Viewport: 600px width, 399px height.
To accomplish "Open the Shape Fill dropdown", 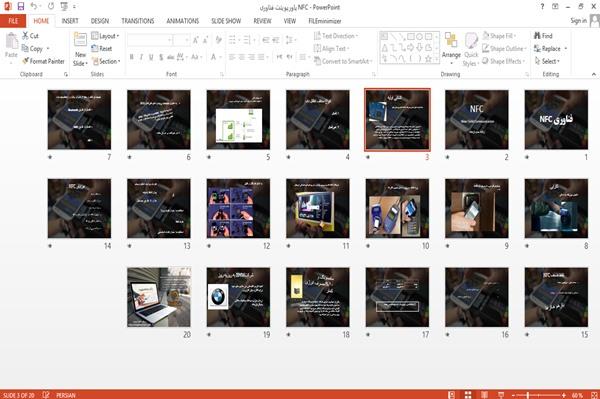I will (x=499, y=36).
